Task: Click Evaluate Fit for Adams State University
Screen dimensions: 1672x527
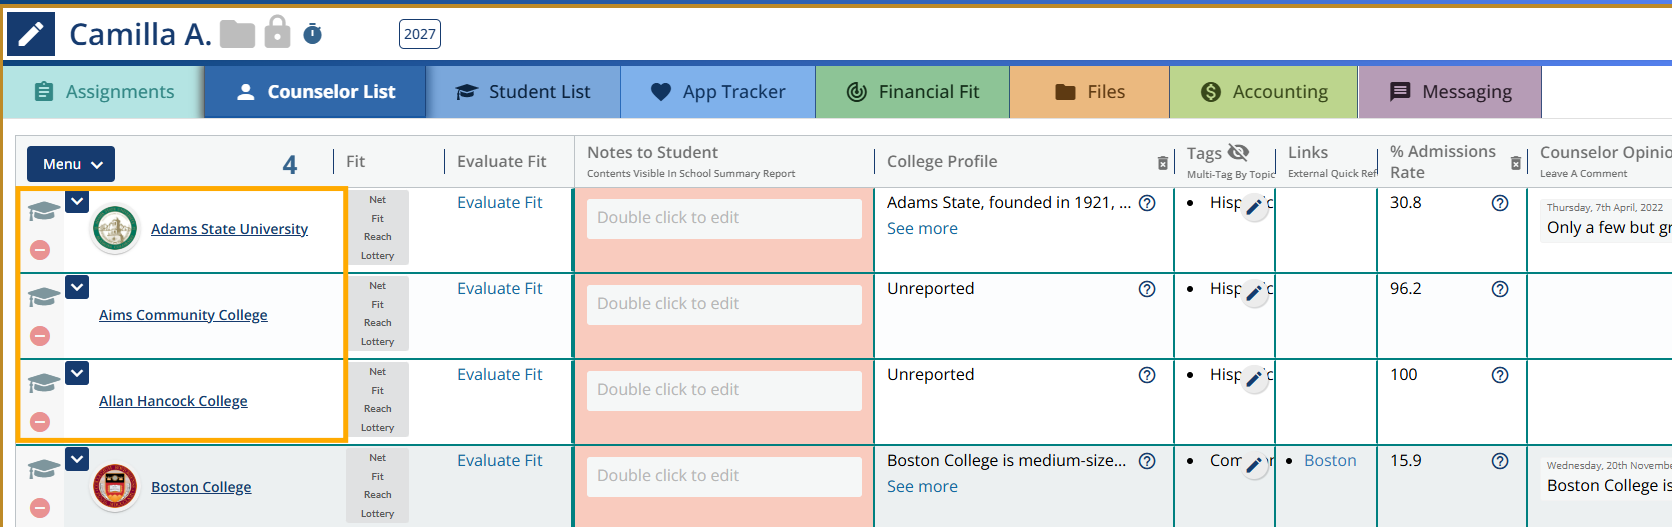Action: pyautogui.click(x=499, y=202)
